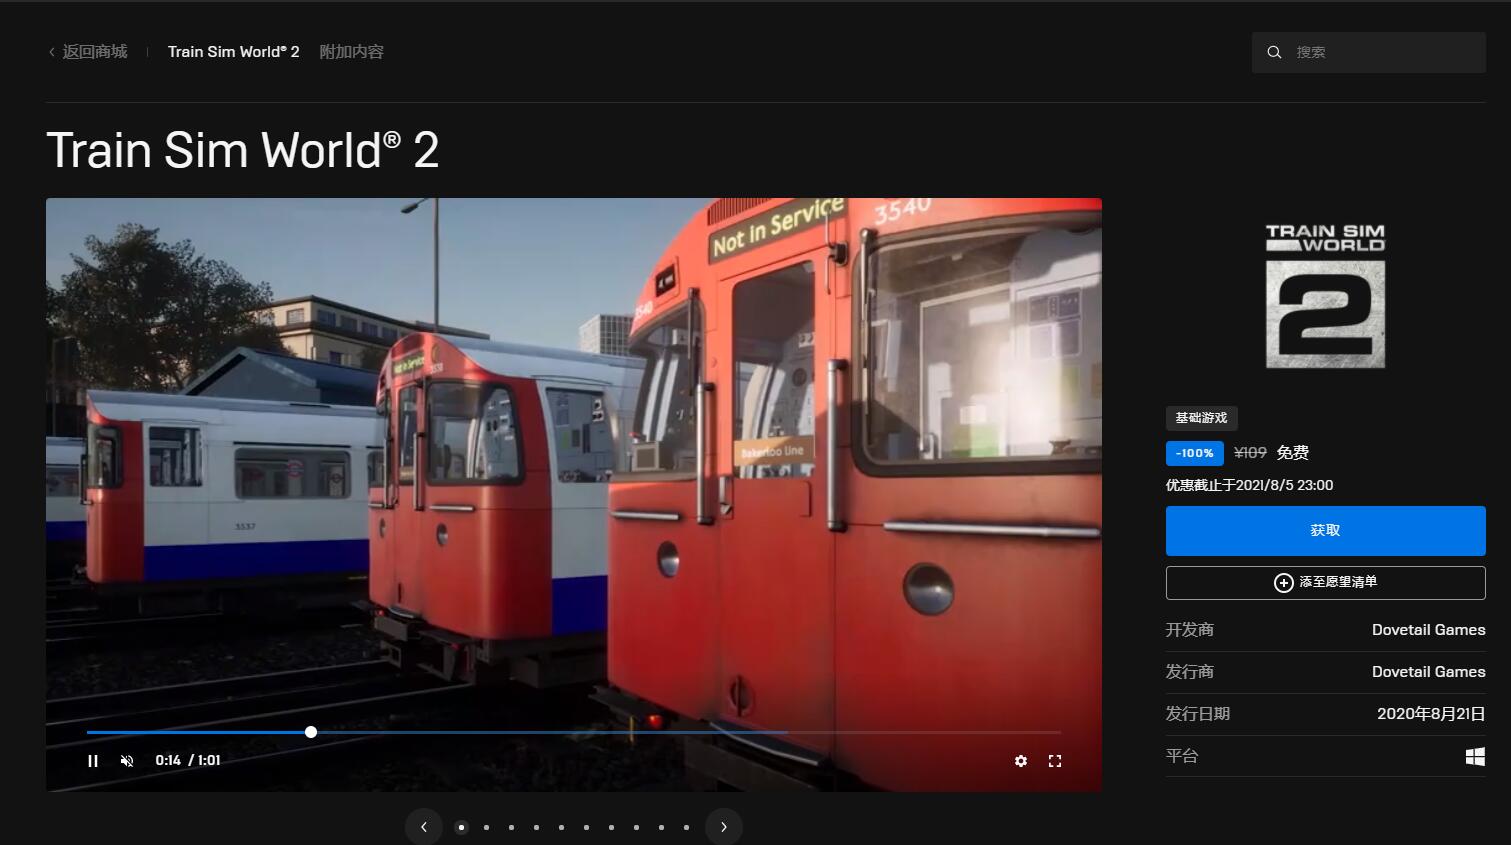
Task: Select sixth carousel dot
Action: coord(586,827)
